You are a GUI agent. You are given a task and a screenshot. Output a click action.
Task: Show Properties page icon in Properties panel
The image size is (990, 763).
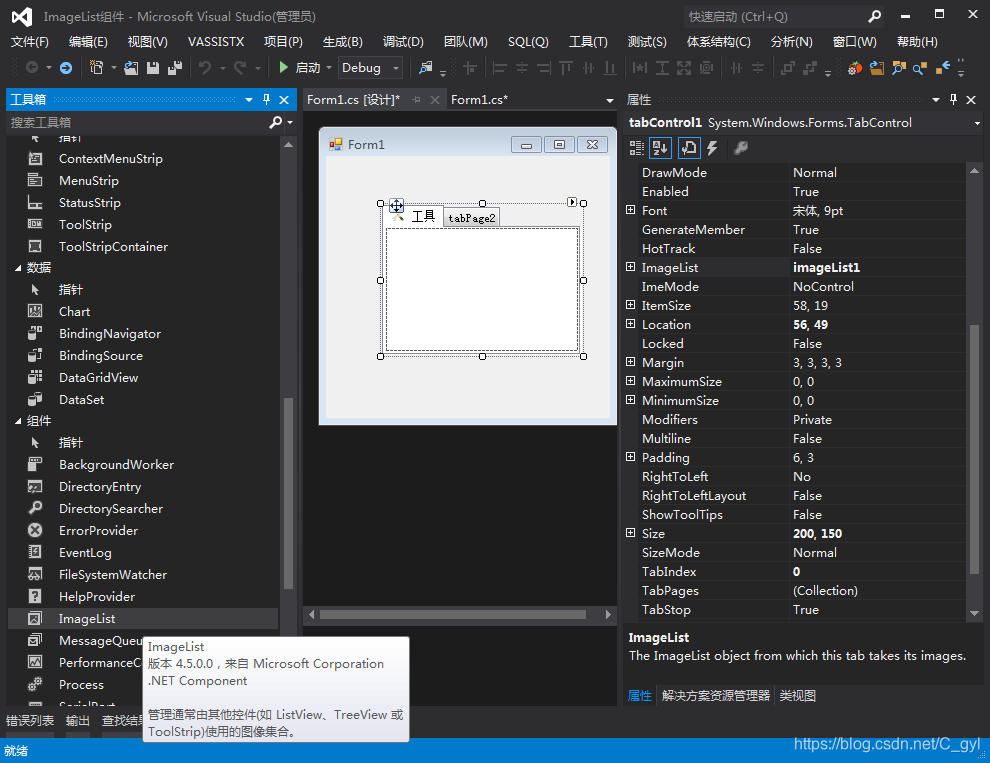coord(688,148)
